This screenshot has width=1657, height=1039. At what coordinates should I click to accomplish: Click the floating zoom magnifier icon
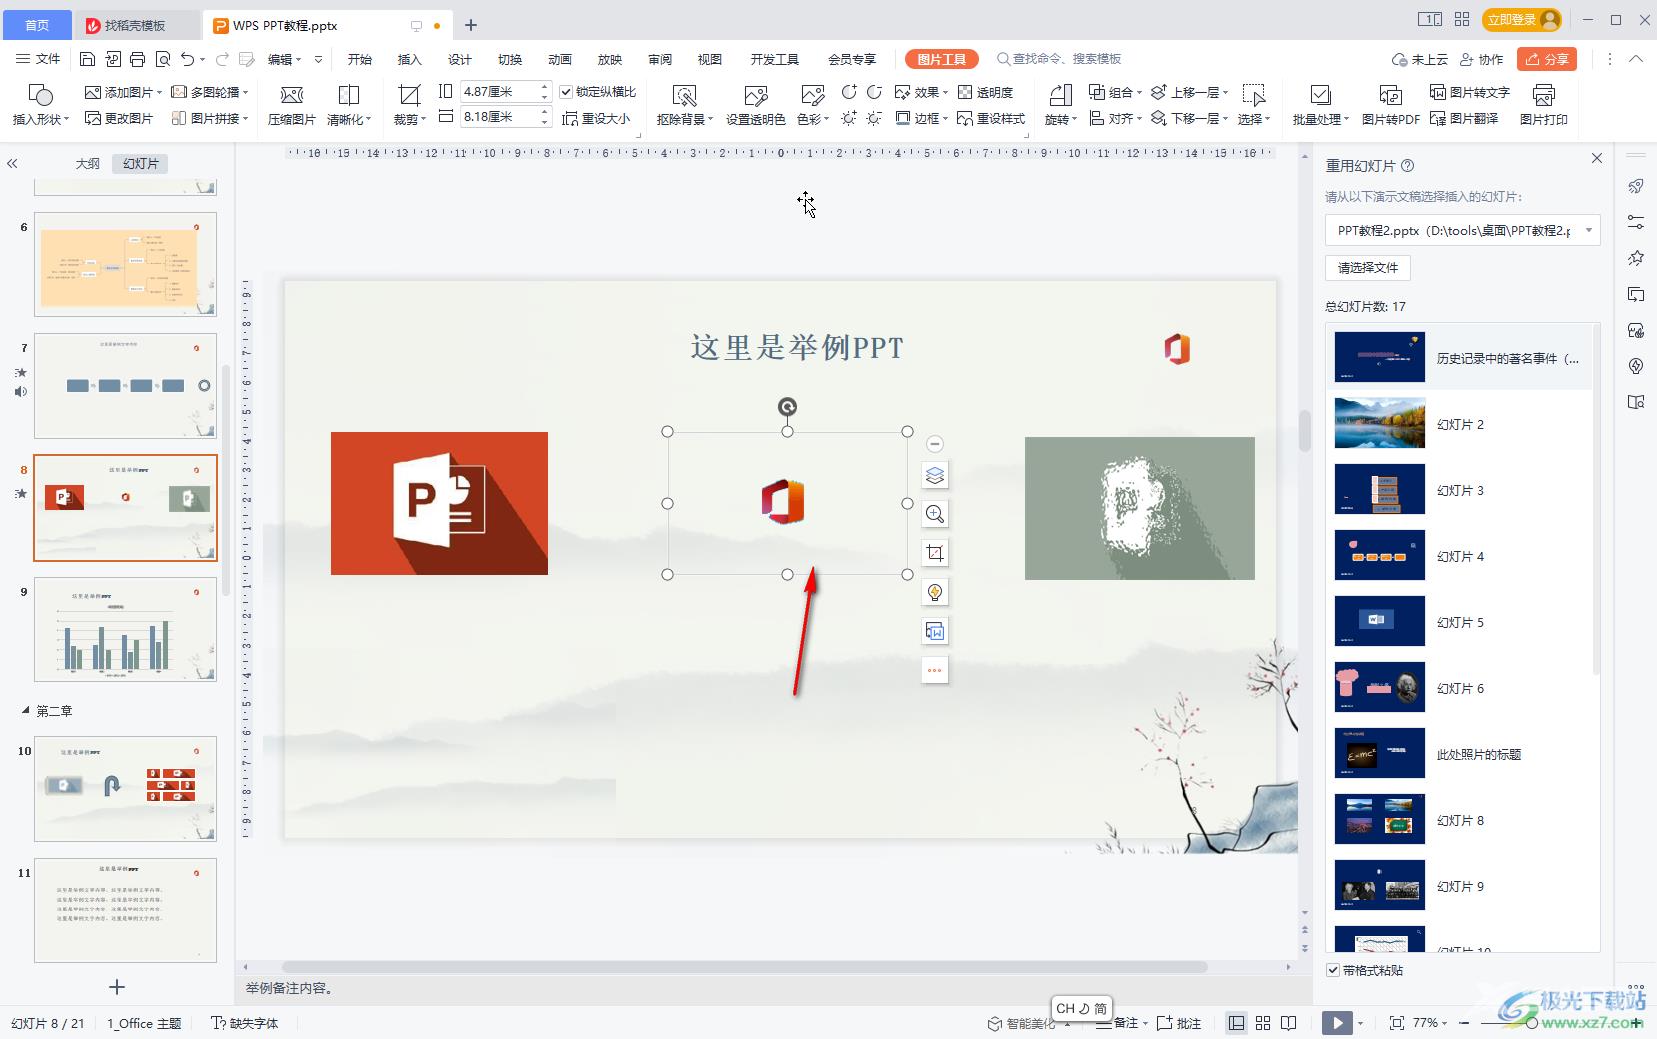935,514
